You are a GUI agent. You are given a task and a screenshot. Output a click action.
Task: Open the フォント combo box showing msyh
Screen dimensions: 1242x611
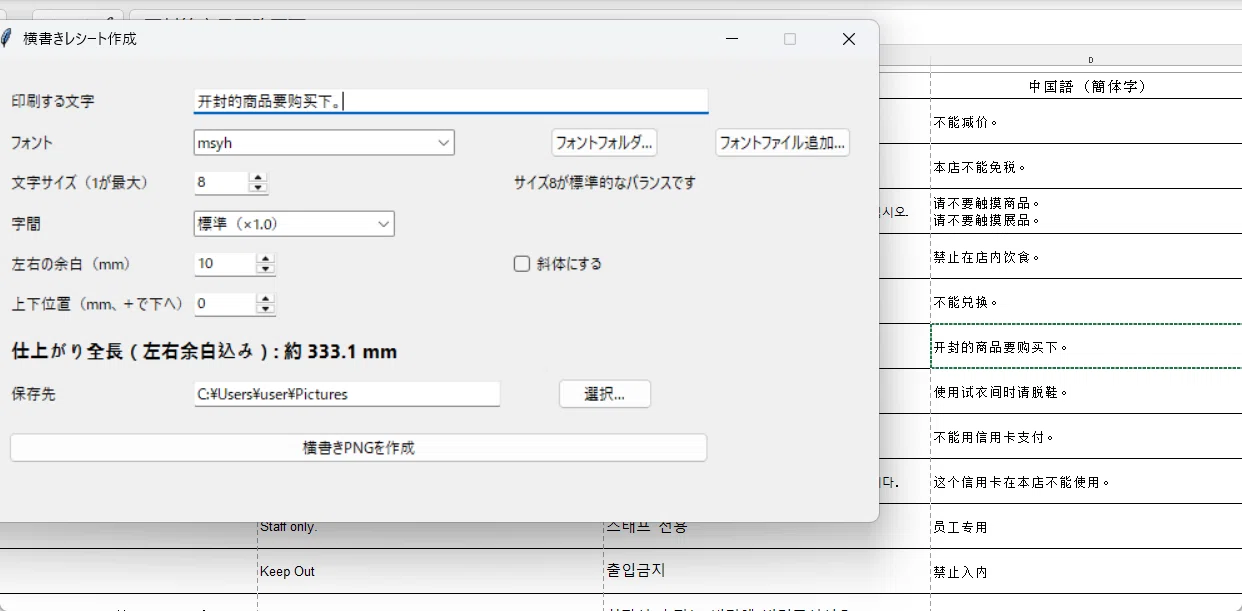click(324, 143)
